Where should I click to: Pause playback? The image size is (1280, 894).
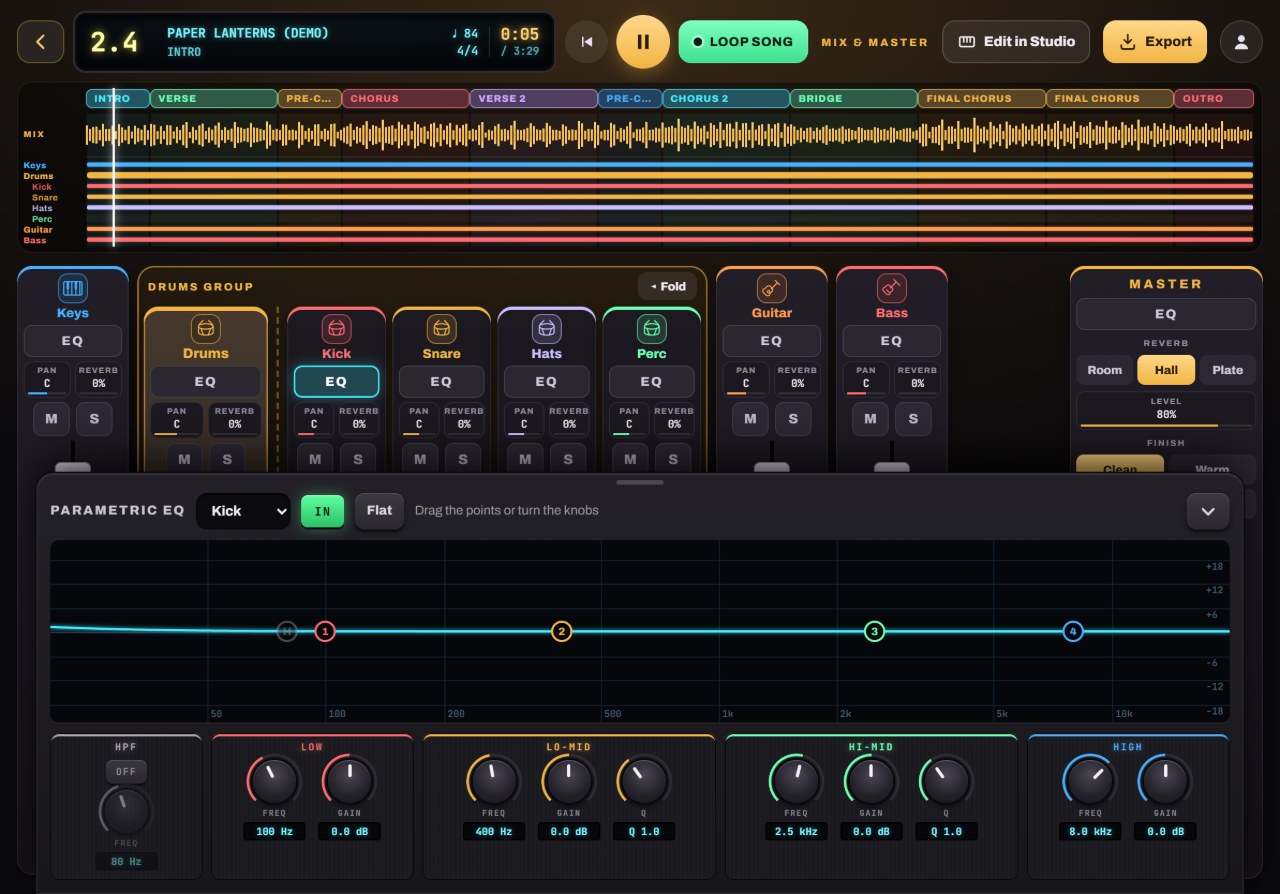click(643, 42)
